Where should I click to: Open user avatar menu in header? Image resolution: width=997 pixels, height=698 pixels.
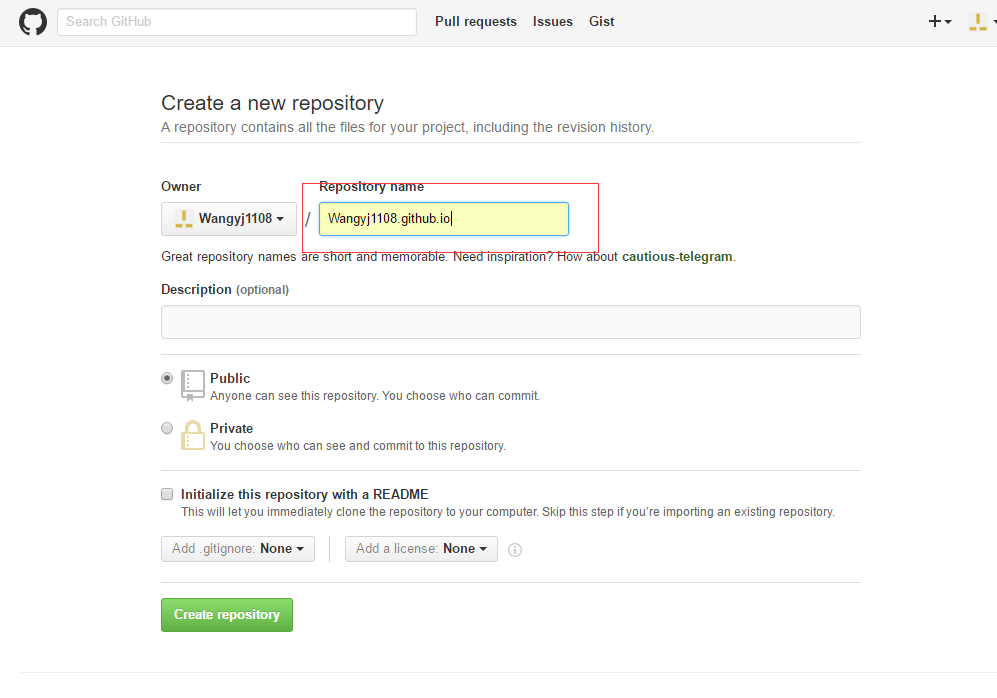(x=981, y=22)
